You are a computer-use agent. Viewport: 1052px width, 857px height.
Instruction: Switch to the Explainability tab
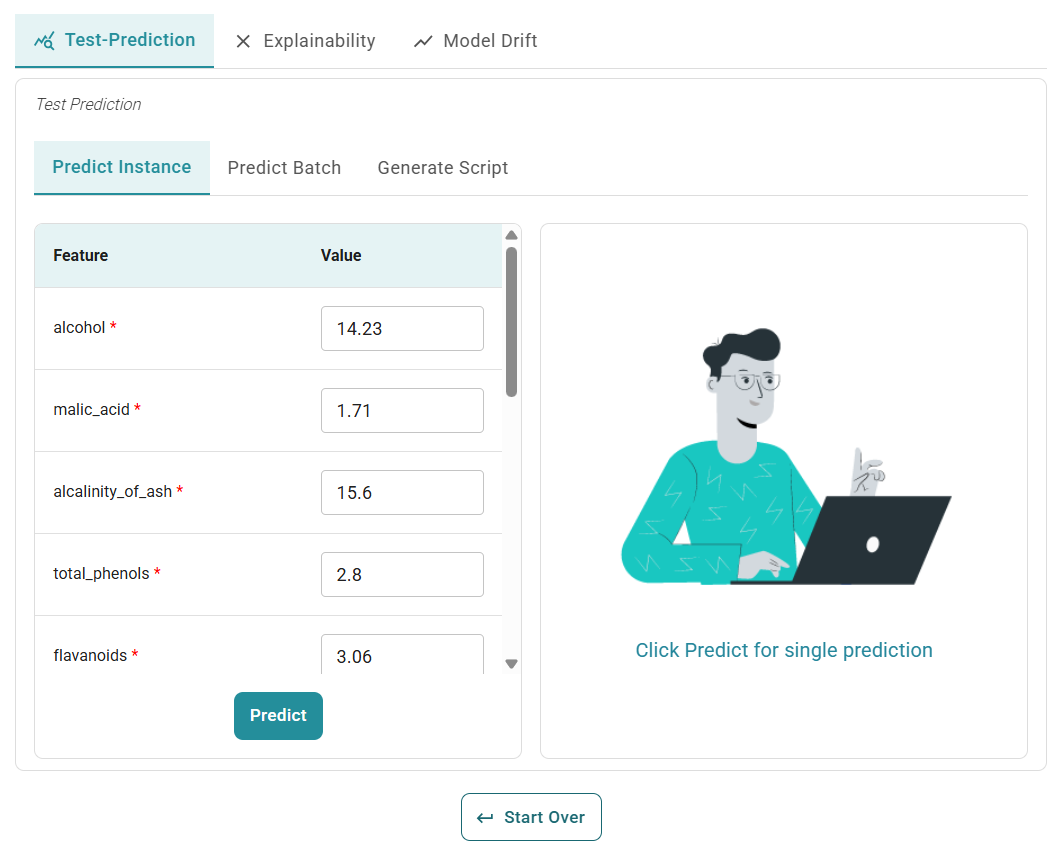pos(318,41)
